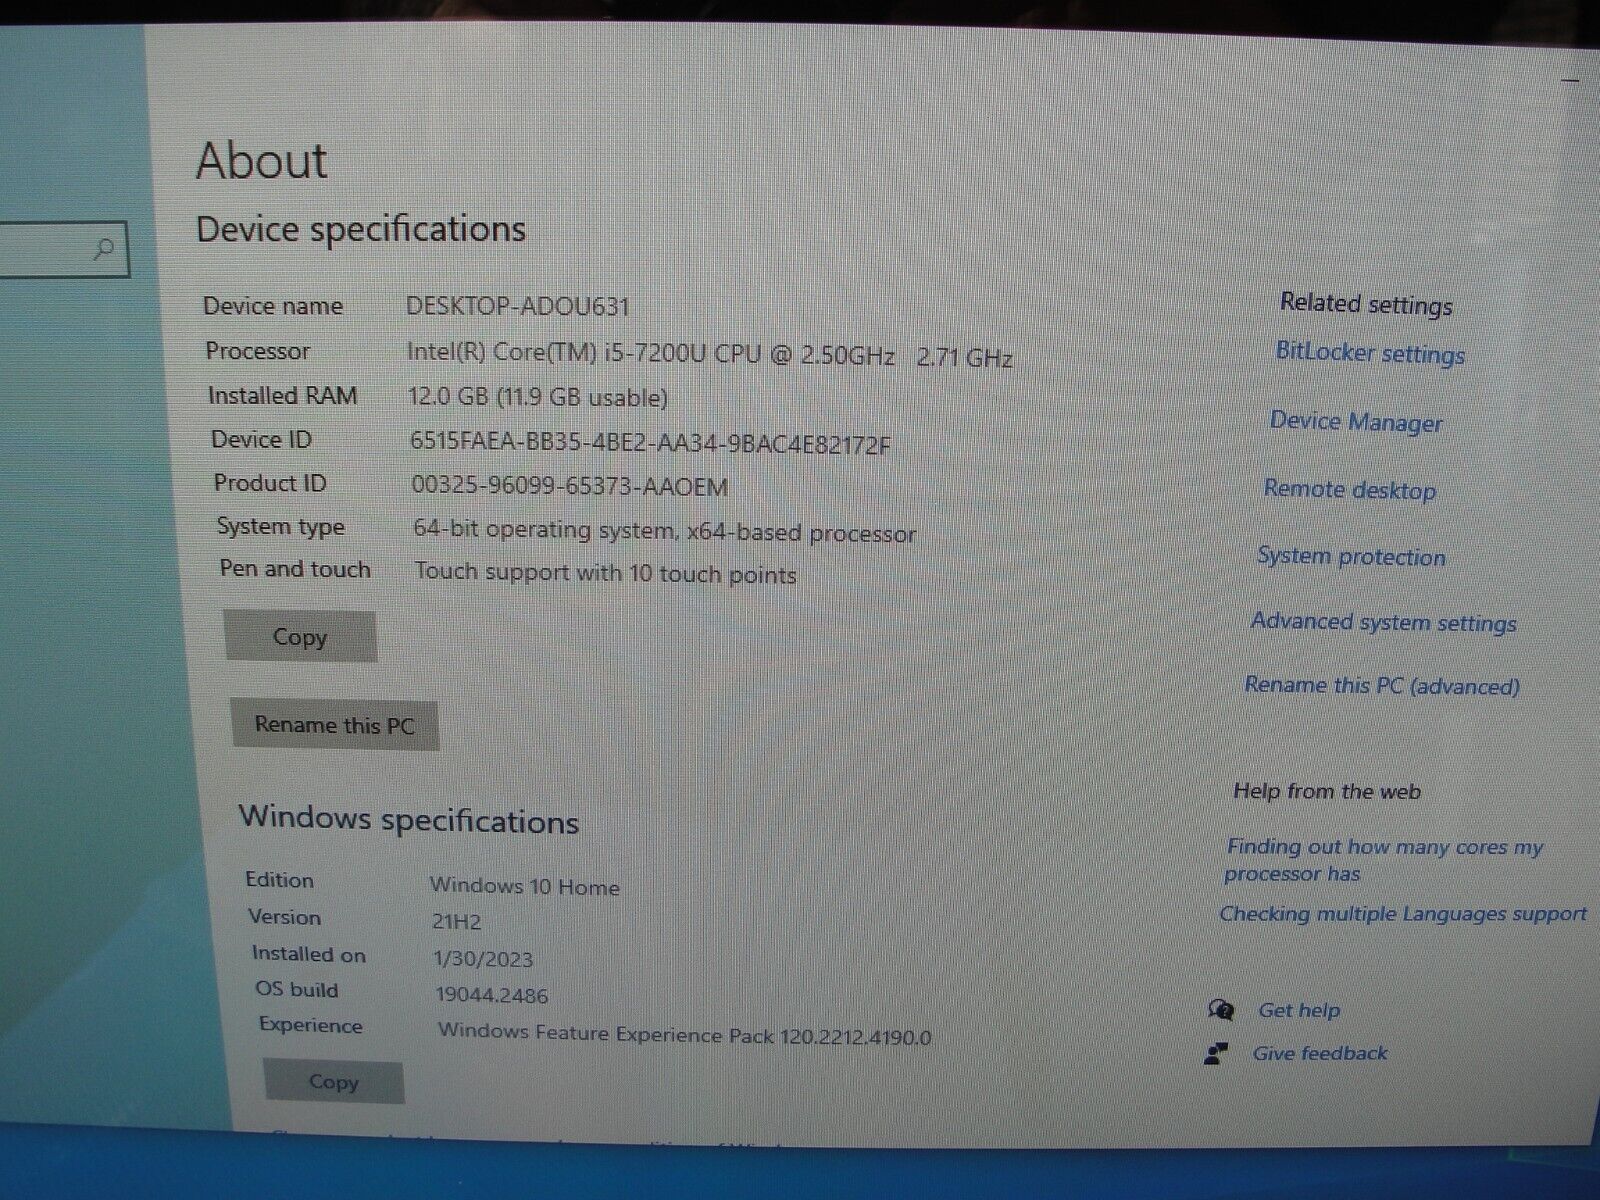Click Related settings heading
The image size is (1600, 1200).
click(x=1366, y=304)
